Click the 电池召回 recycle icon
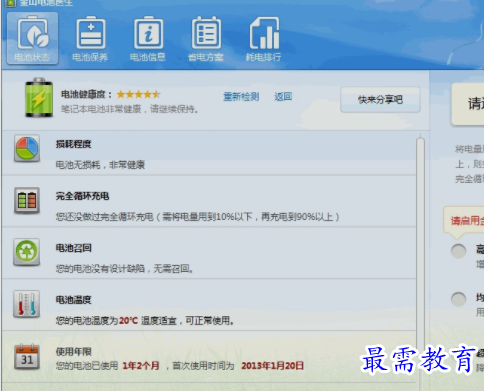Viewport: 484px width, 391px height. click(27, 252)
